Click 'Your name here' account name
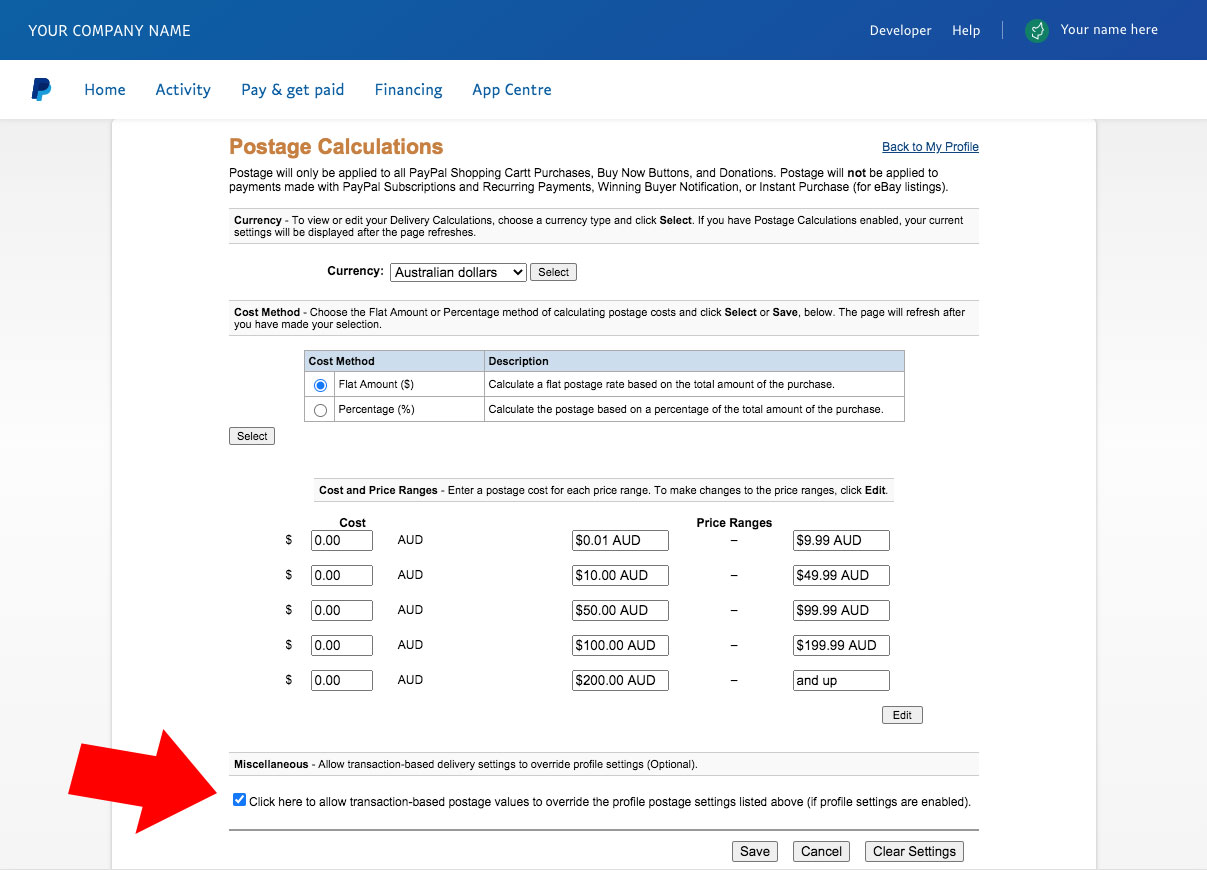Image resolution: width=1207 pixels, height=870 pixels. (1109, 30)
